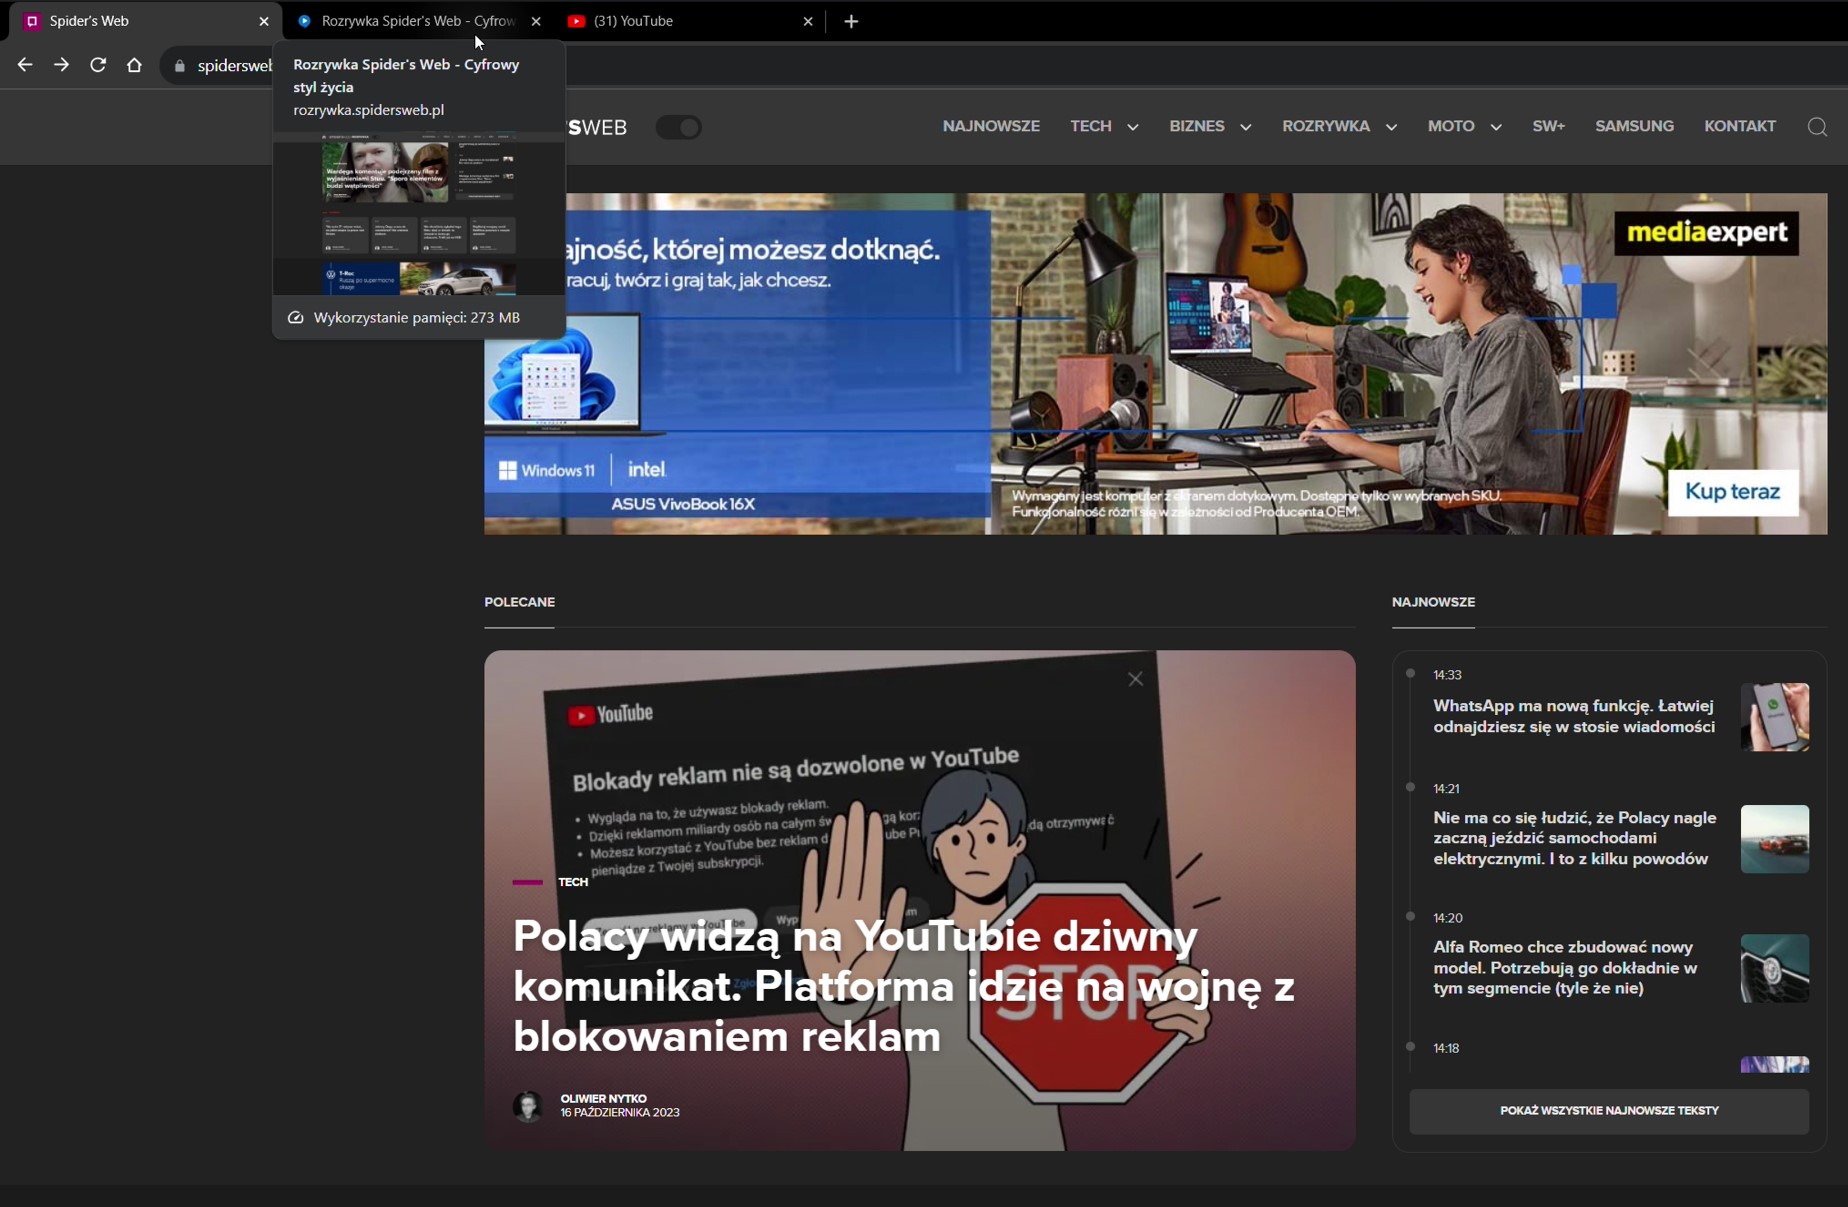
Task: Open the WhatsApp nową funkcję article
Action: click(1574, 716)
